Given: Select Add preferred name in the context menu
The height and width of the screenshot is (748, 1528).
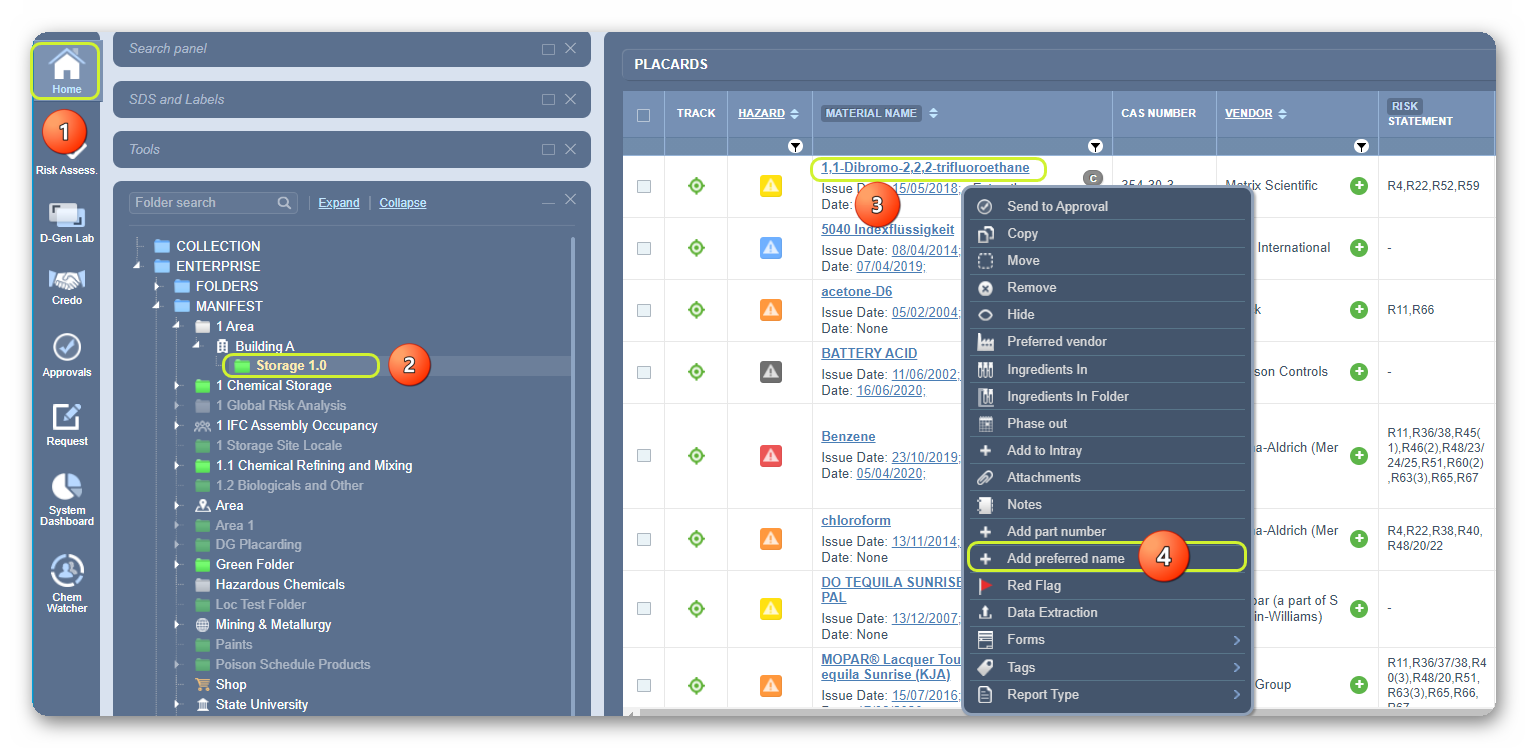Looking at the screenshot, I should click(x=1108, y=558).
